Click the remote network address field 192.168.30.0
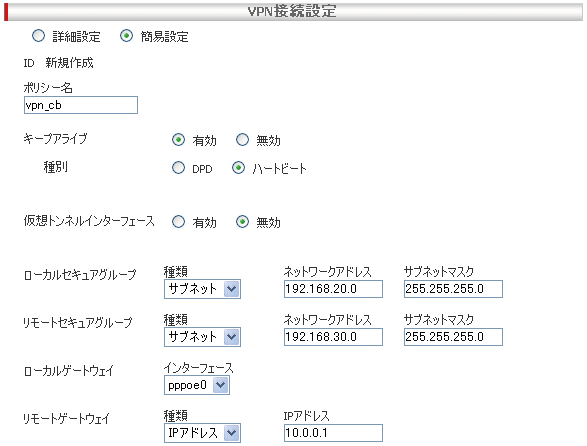Image resolution: width=587 pixels, height=446 pixels. point(333,337)
